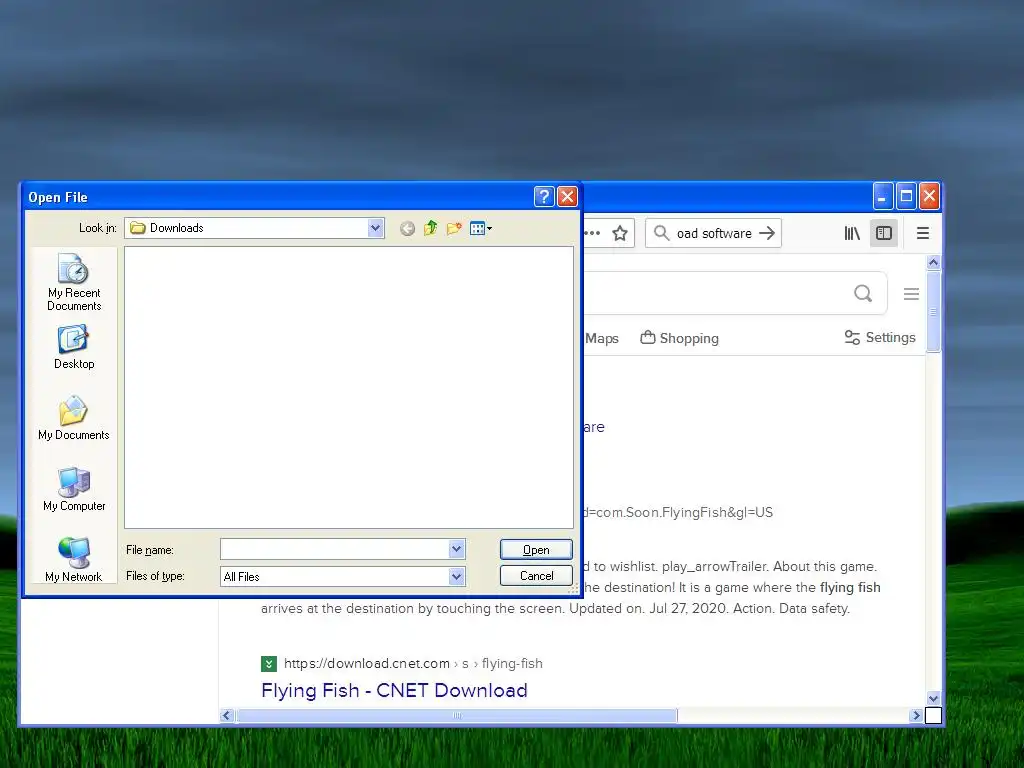Cancel the Open File dialog
This screenshot has width=1024, height=768.
coord(536,576)
